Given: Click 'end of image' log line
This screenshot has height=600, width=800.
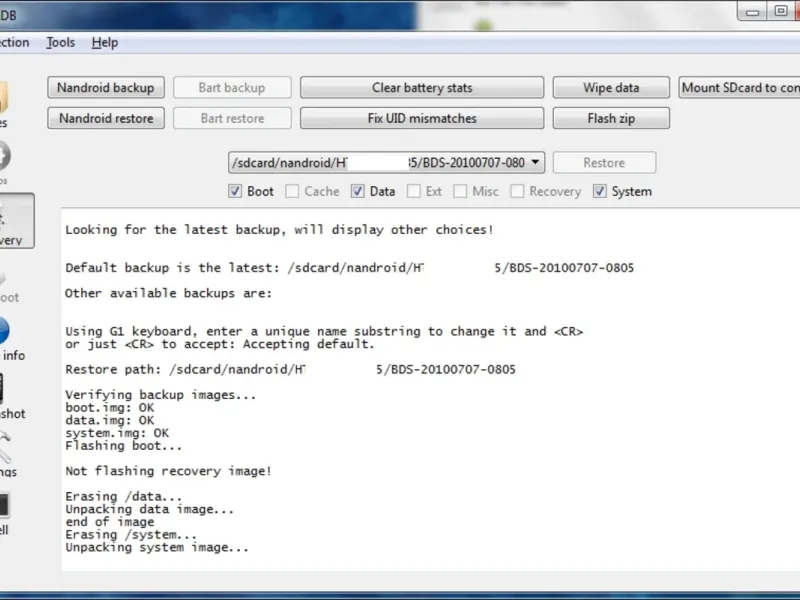Looking at the screenshot, I should (x=110, y=522).
